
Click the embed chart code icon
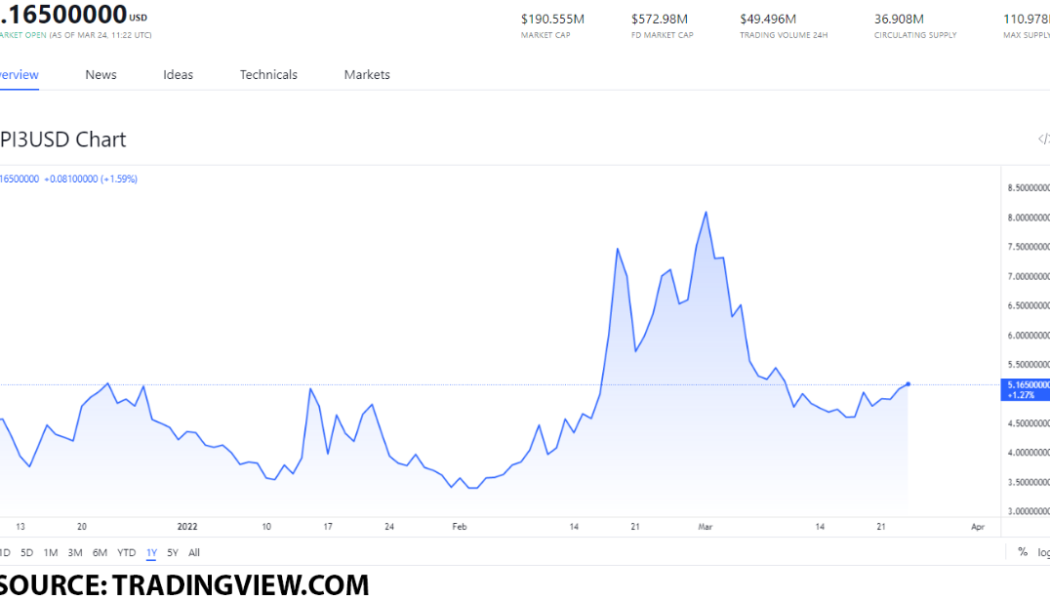click(x=1042, y=139)
